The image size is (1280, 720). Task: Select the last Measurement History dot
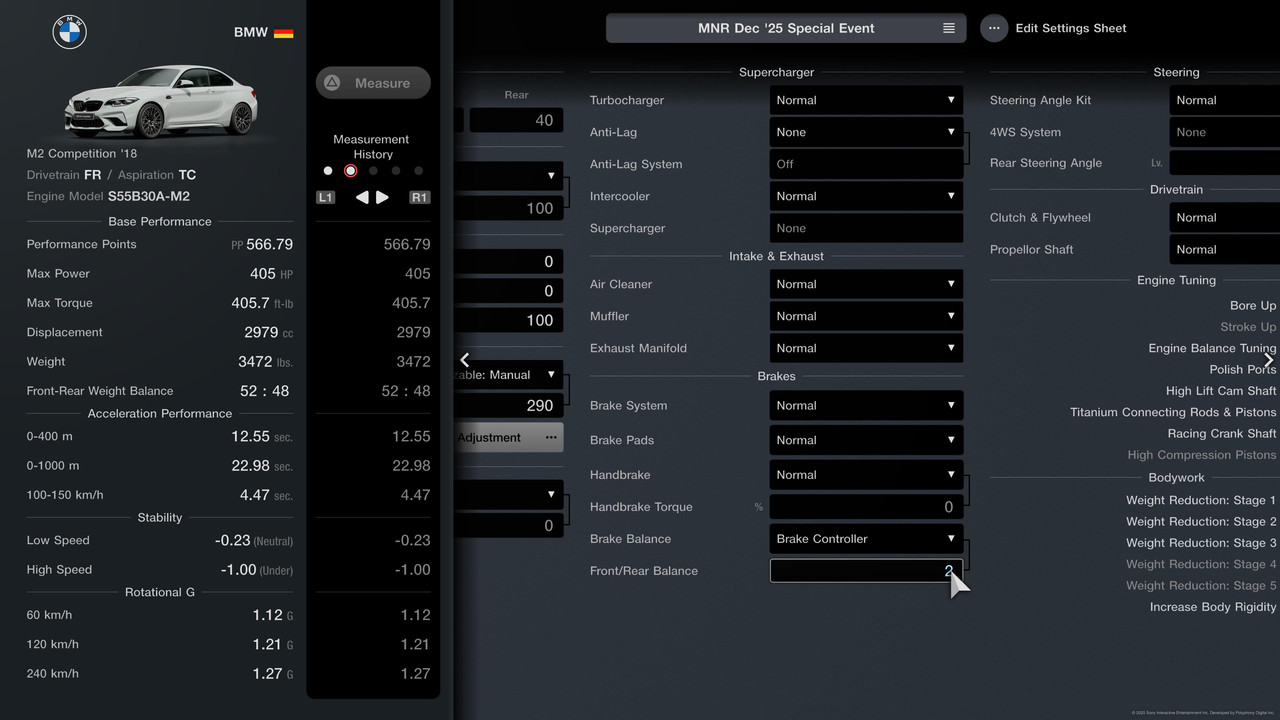[x=418, y=171]
